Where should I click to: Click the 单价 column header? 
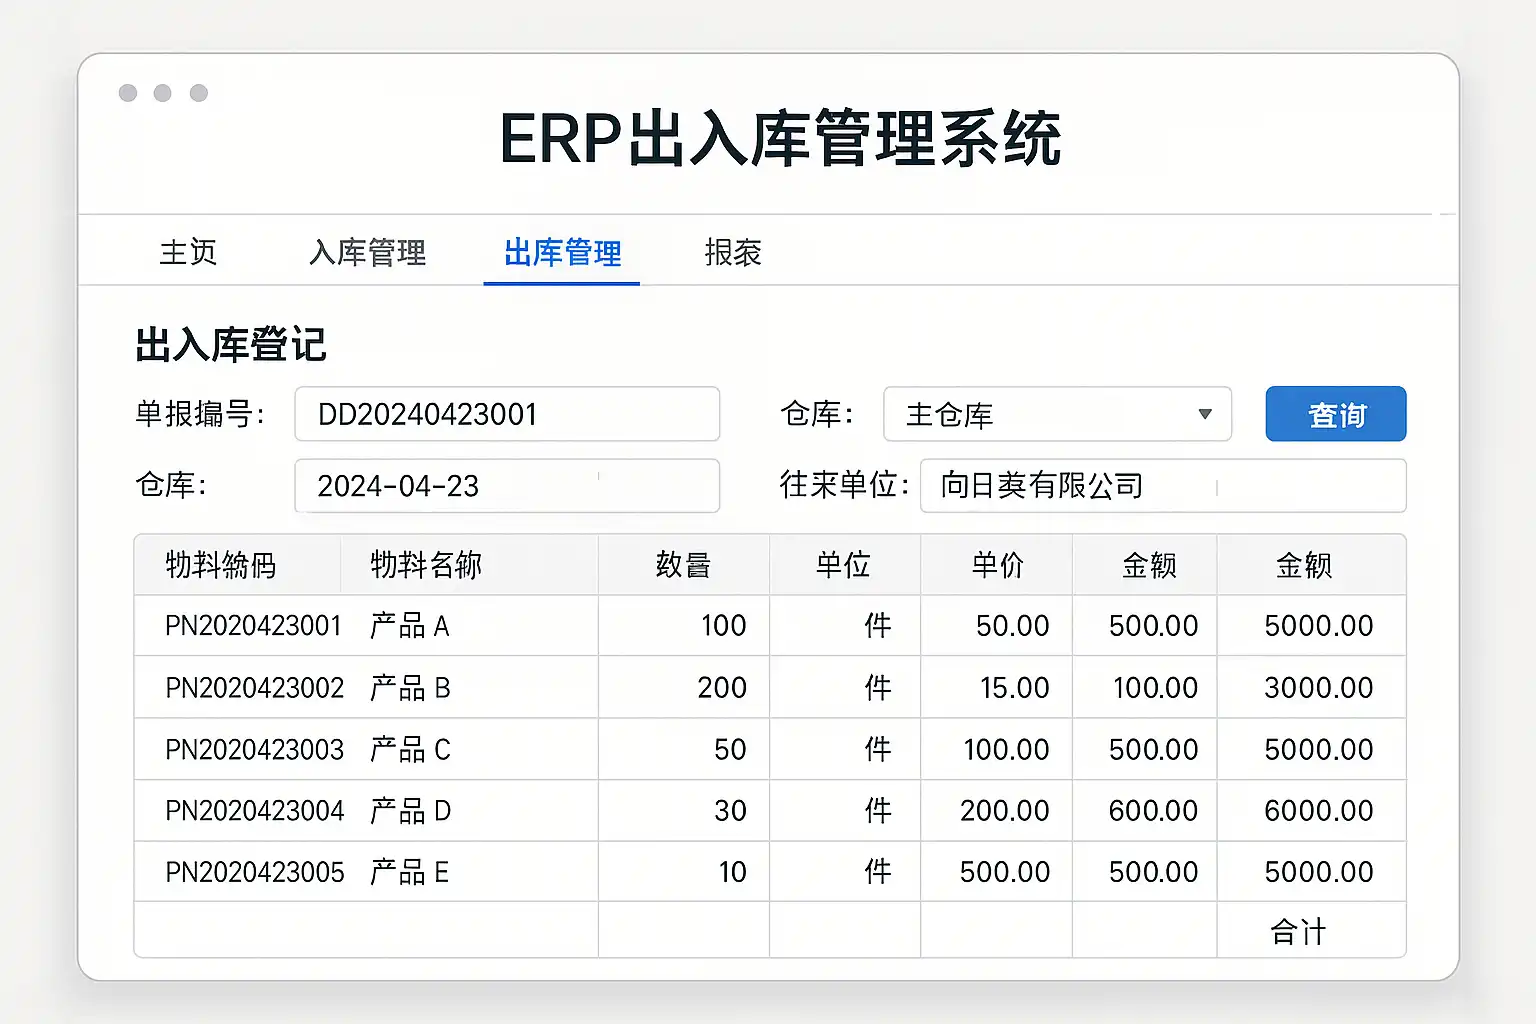(x=997, y=566)
